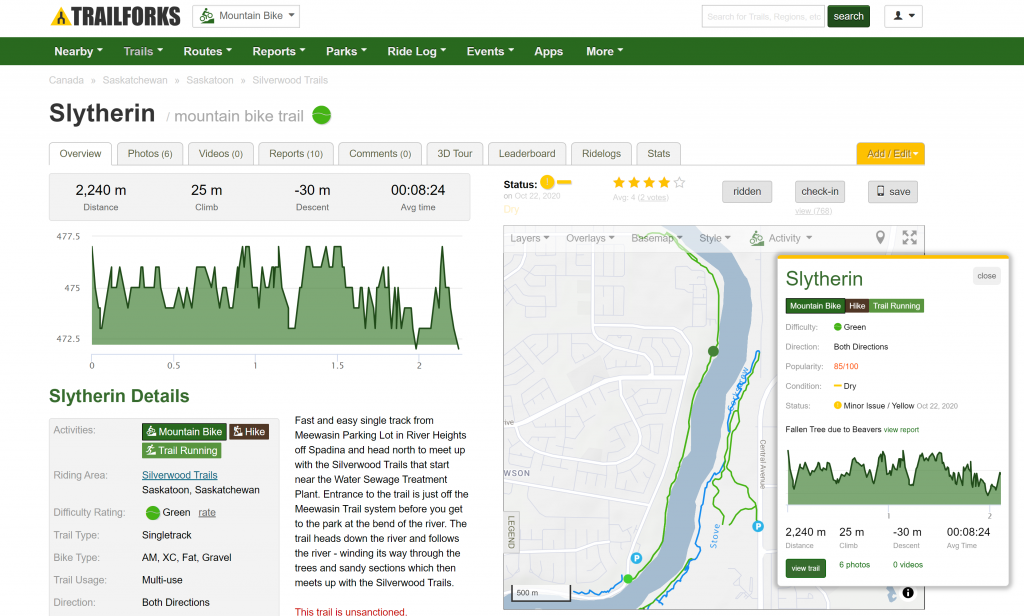Image resolution: width=1024 pixels, height=616 pixels.
Task: Rate the trail with the first star
Action: click(x=618, y=183)
